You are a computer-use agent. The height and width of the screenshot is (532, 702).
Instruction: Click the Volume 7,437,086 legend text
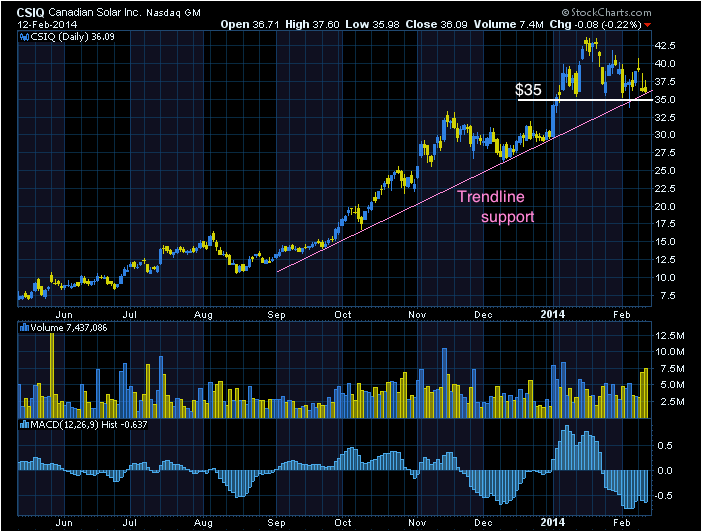pyautogui.click(x=68, y=328)
